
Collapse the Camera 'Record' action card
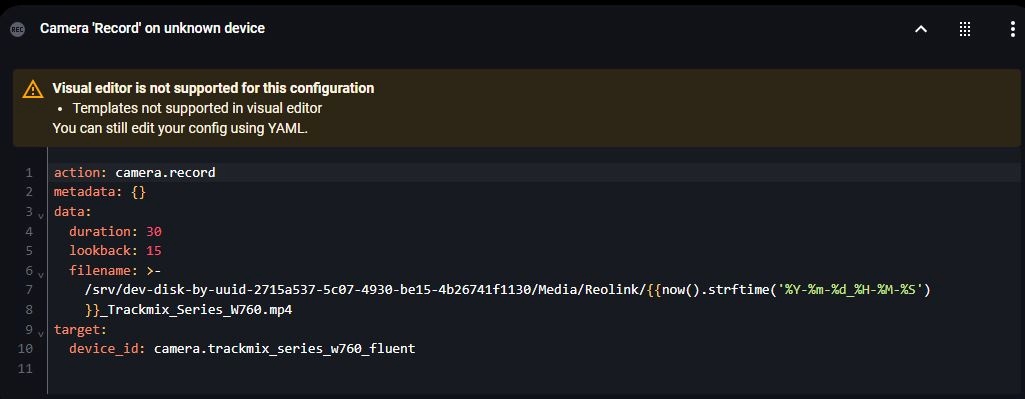(x=921, y=29)
